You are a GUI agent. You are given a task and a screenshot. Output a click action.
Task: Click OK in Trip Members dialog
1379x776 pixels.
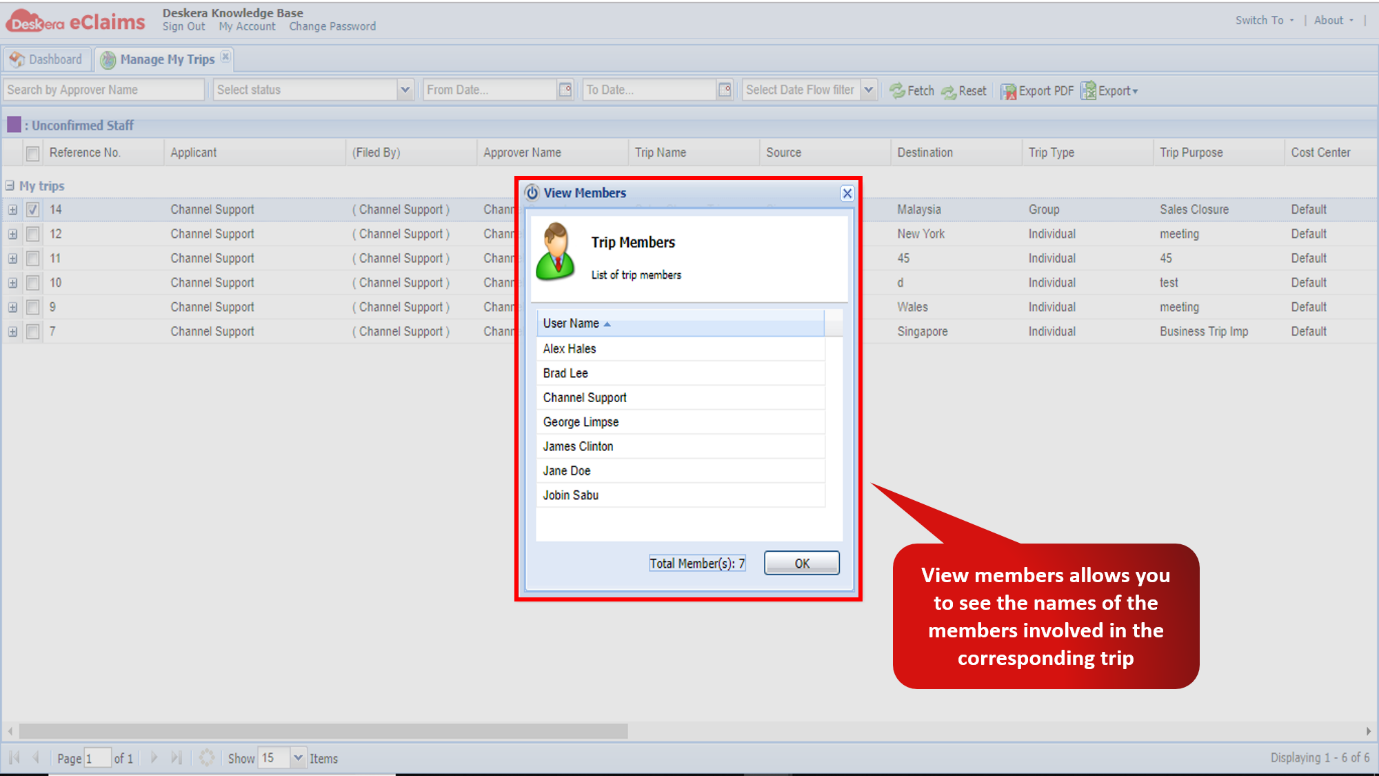tap(802, 564)
